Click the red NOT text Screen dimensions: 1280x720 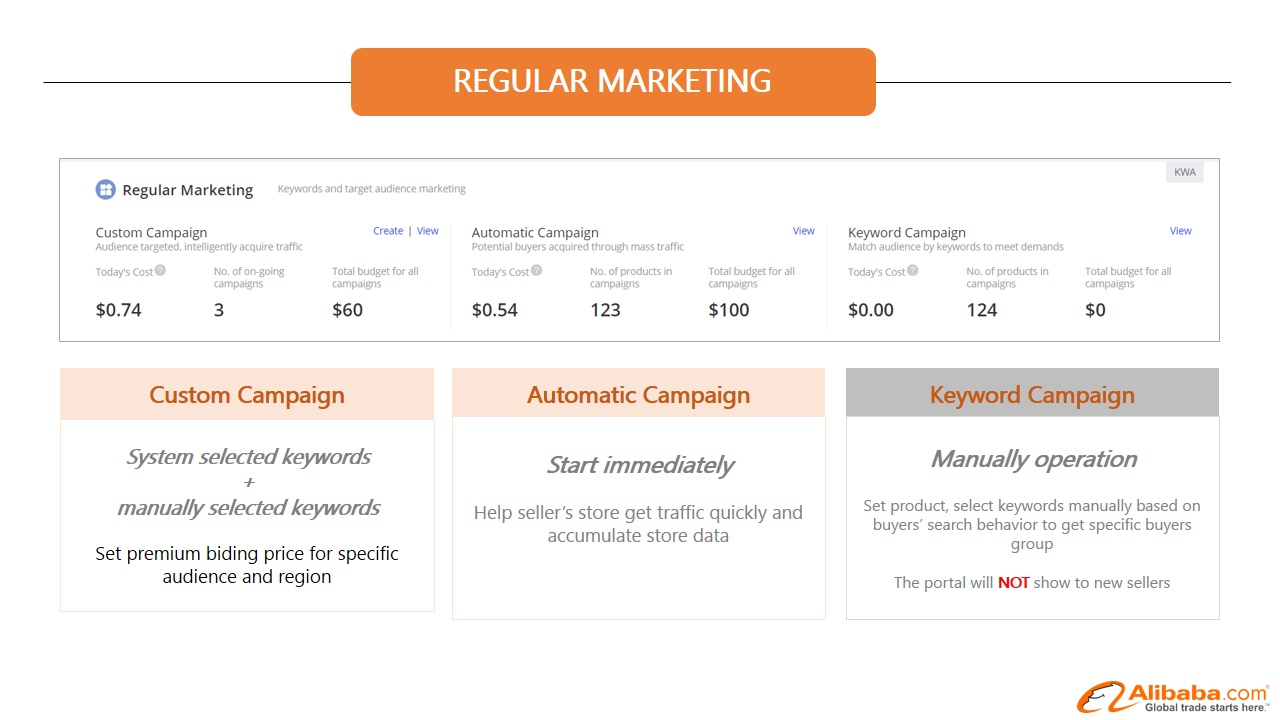[1013, 582]
